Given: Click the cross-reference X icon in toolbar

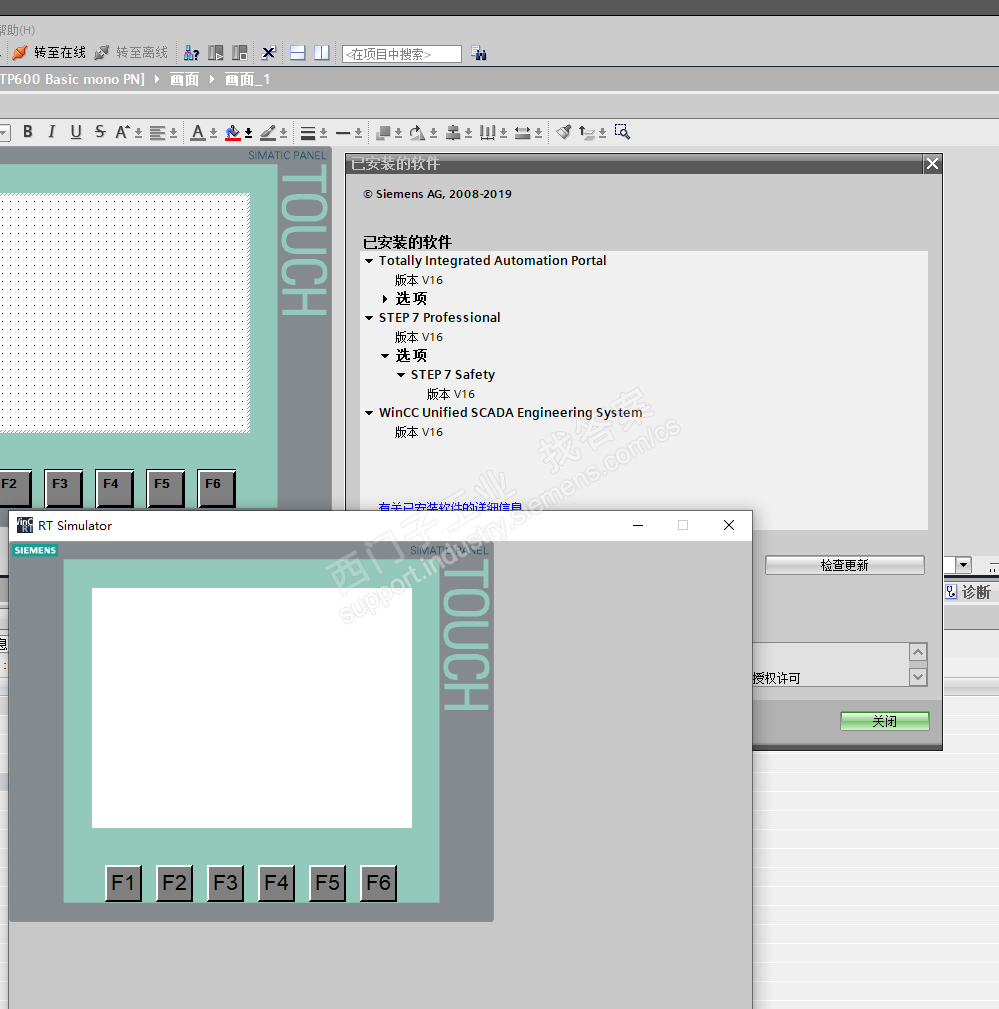Looking at the screenshot, I should [x=268, y=53].
